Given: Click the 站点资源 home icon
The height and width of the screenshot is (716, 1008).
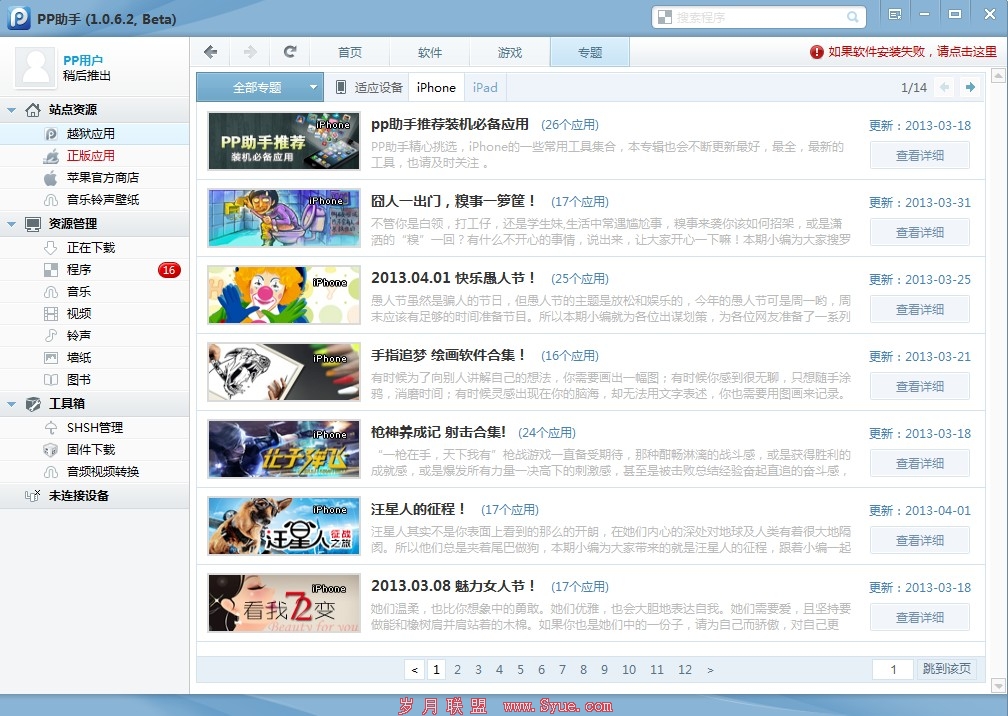Looking at the screenshot, I should 33,110.
